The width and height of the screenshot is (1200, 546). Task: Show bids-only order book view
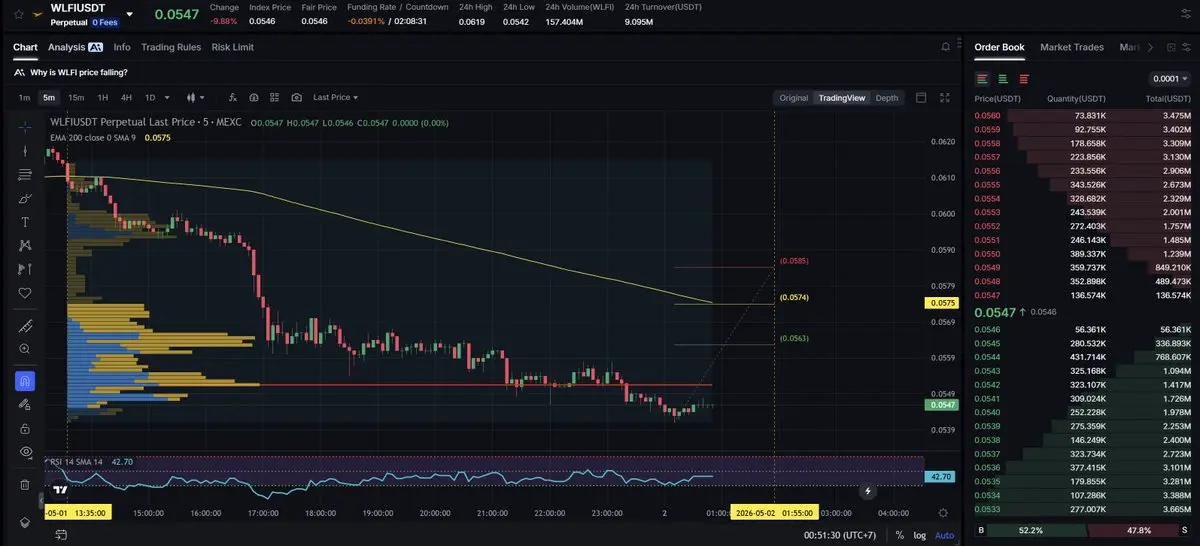tap(1003, 78)
